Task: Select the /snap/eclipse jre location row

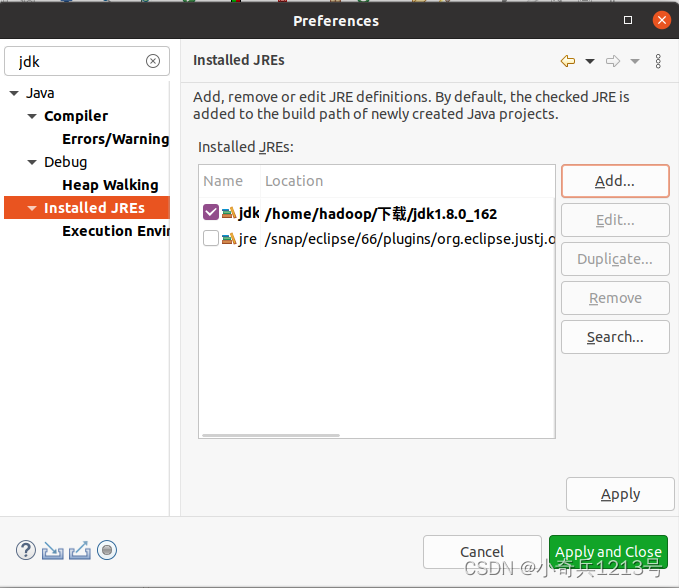Action: [409, 239]
